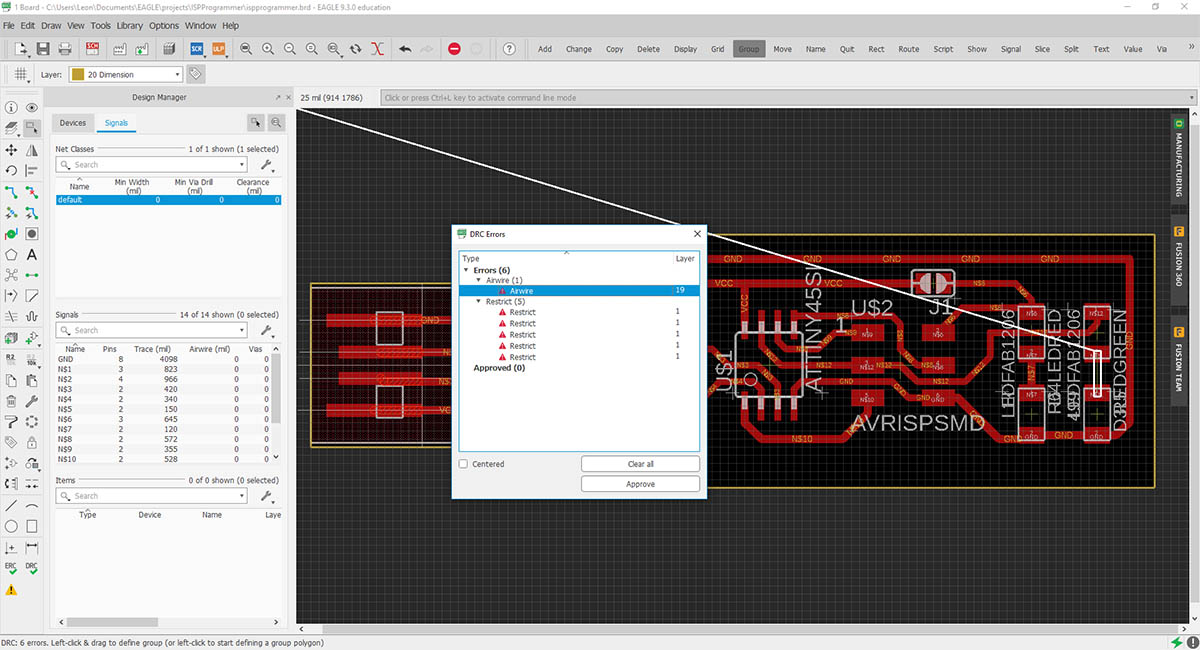Run a script via the SCR icon
Viewport: 1200px width, 650px height.
click(x=197, y=48)
